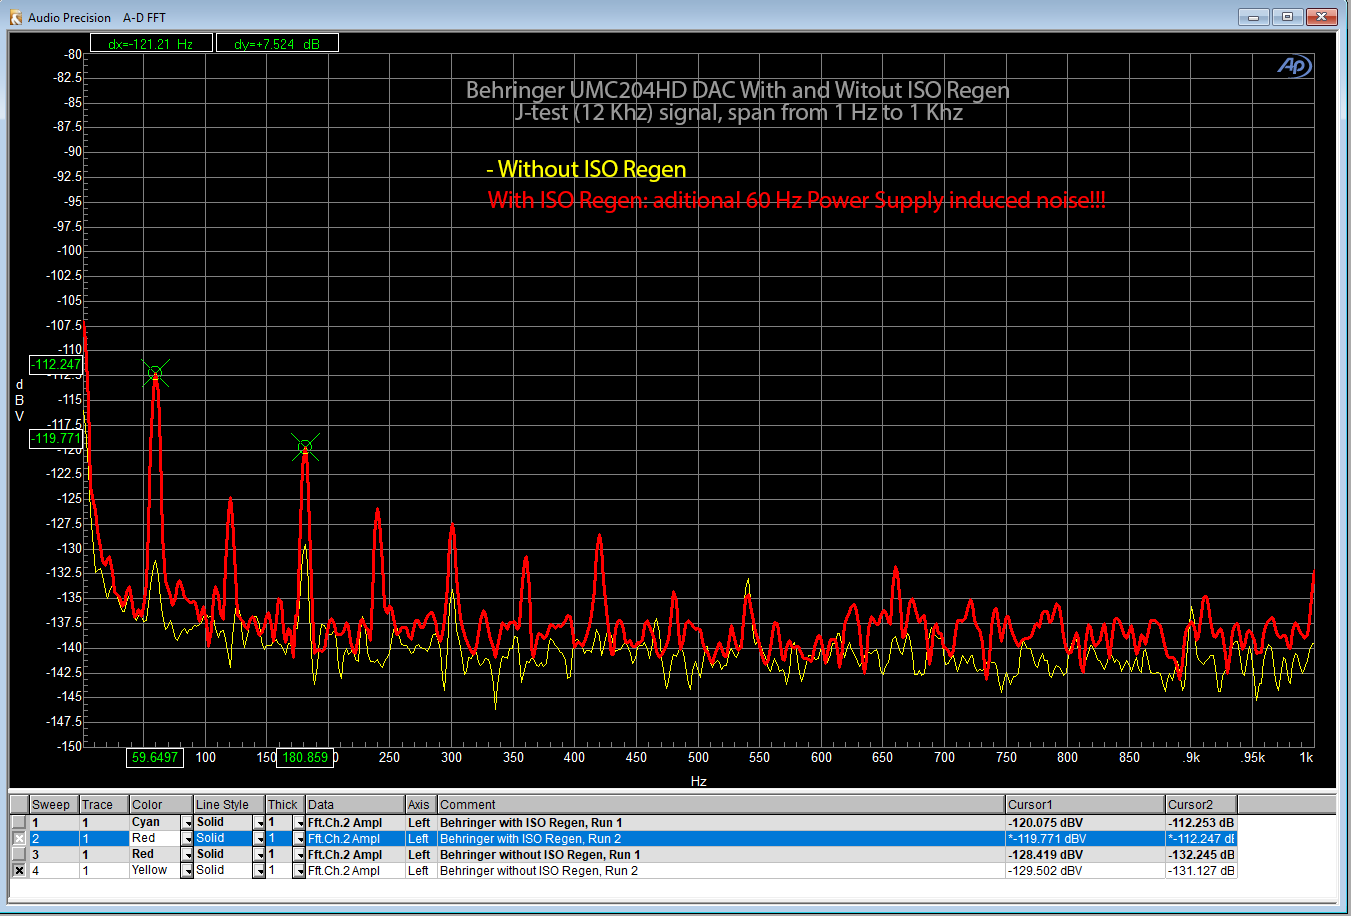Minimize the Audio Precision window
The width and height of the screenshot is (1351, 916).
pyautogui.click(x=1254, y=17)
